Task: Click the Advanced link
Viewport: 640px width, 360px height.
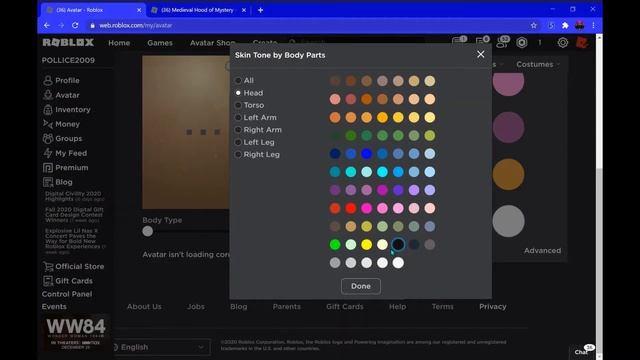Action: (x=542, y=251)
